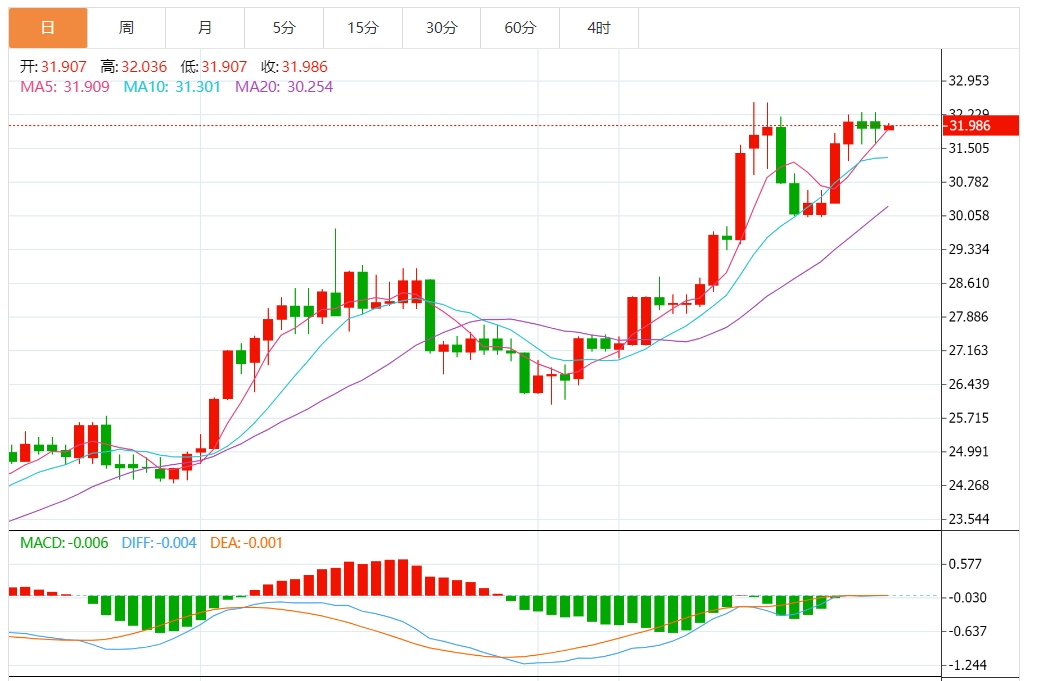Switch to the 周 weekly tab
The height and width of the screenshot is (681, 1039).
click(x=126, y=28)
